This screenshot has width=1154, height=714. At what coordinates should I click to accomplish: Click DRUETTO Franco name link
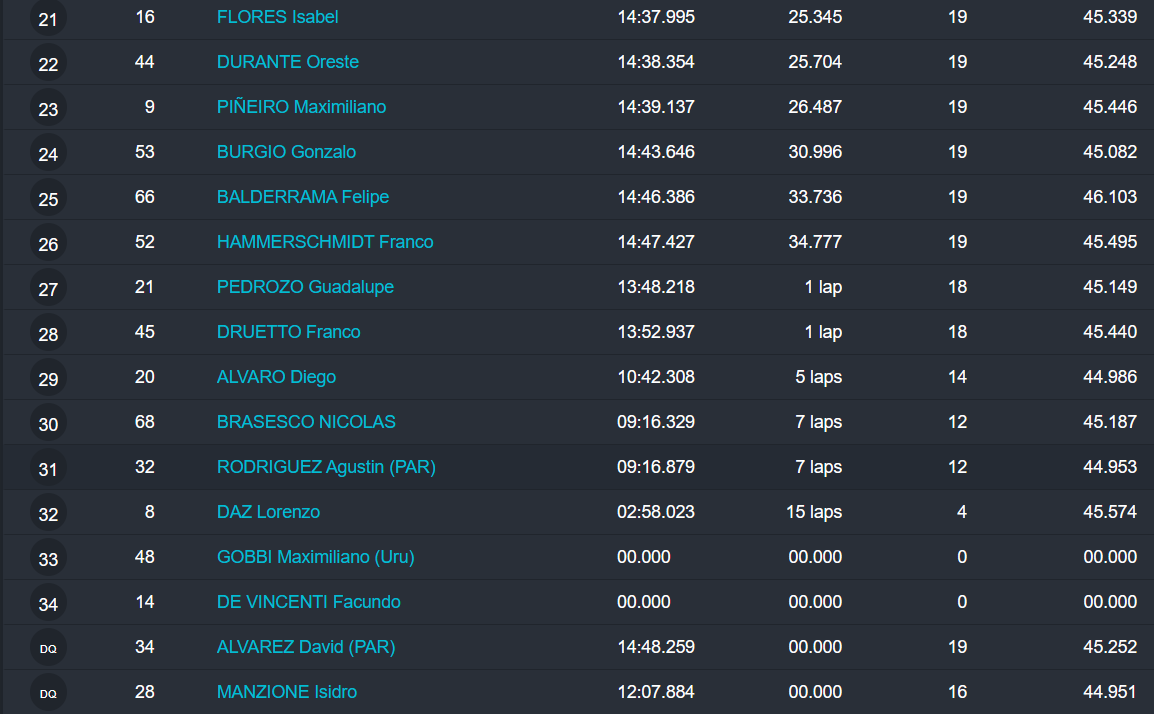(288, 332)
